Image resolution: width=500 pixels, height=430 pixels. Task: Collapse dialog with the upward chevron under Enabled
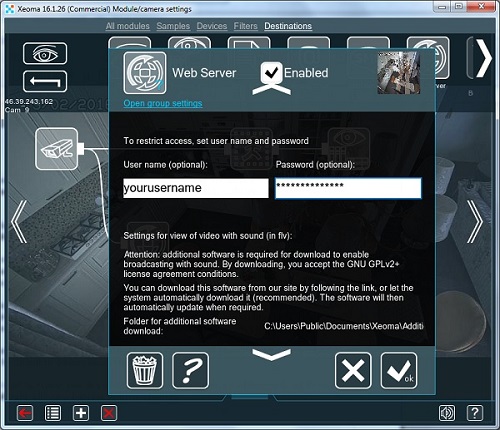click(271, 89)
